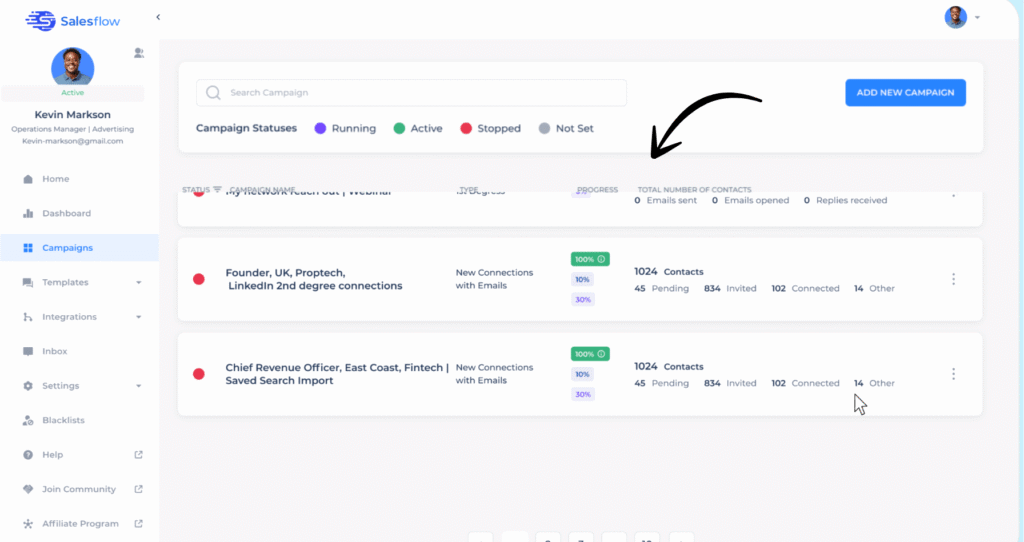The width and height of the screenshot is (1024, 542).
Task: Click the switch account icon beside profile photo
Action: click(x=139, y=53)
